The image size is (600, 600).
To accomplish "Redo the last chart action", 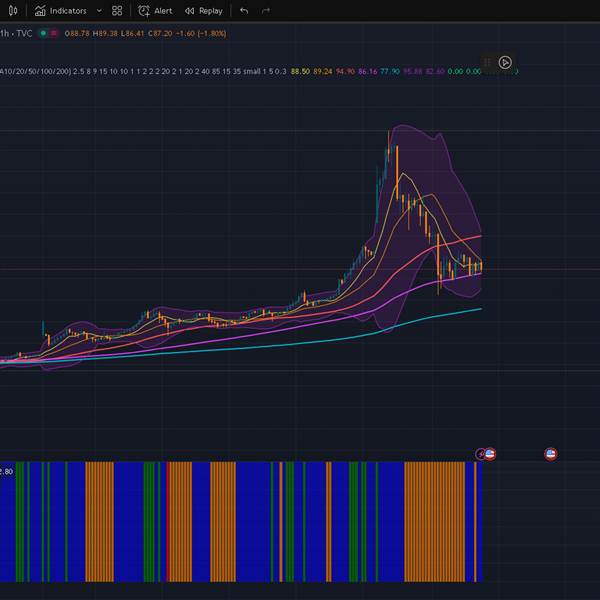I will pos(266,11).
